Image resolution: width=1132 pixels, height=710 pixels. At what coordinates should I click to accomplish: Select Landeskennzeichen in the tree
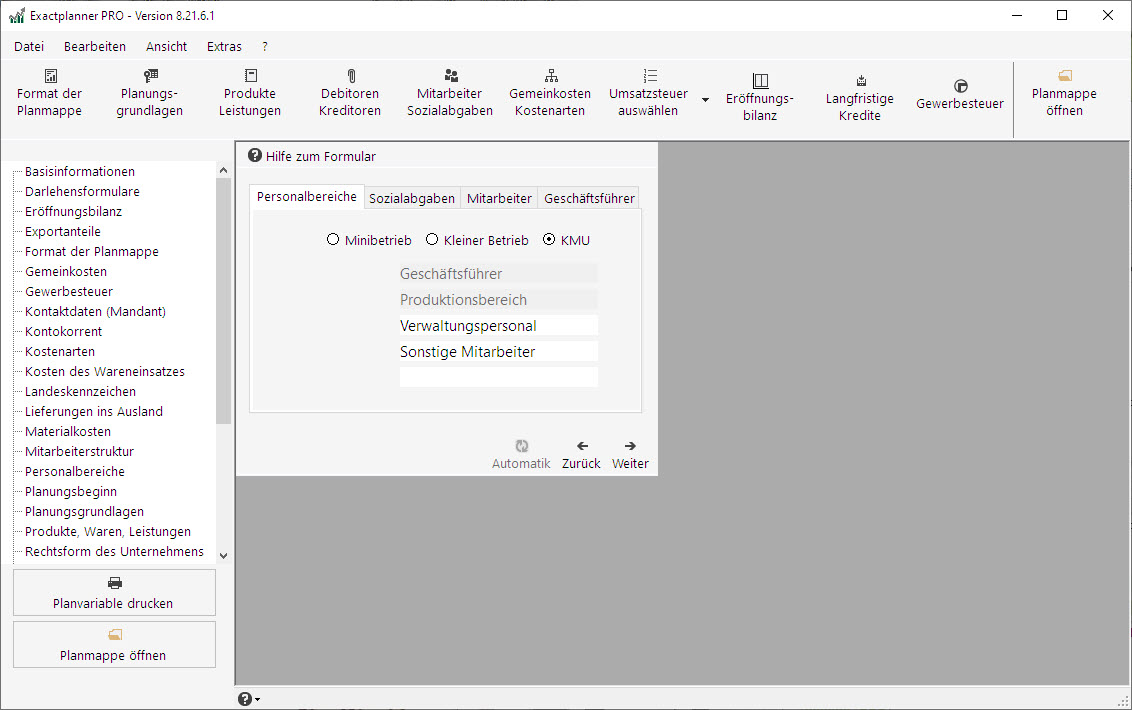click(80, 391)
